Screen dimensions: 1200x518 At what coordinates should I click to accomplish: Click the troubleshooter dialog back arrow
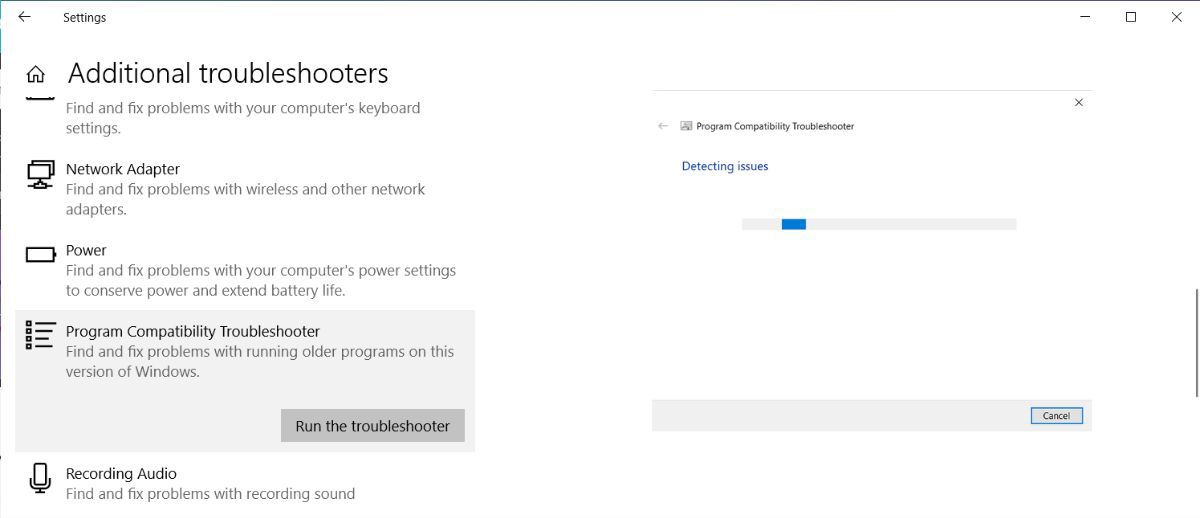point(663,127)
